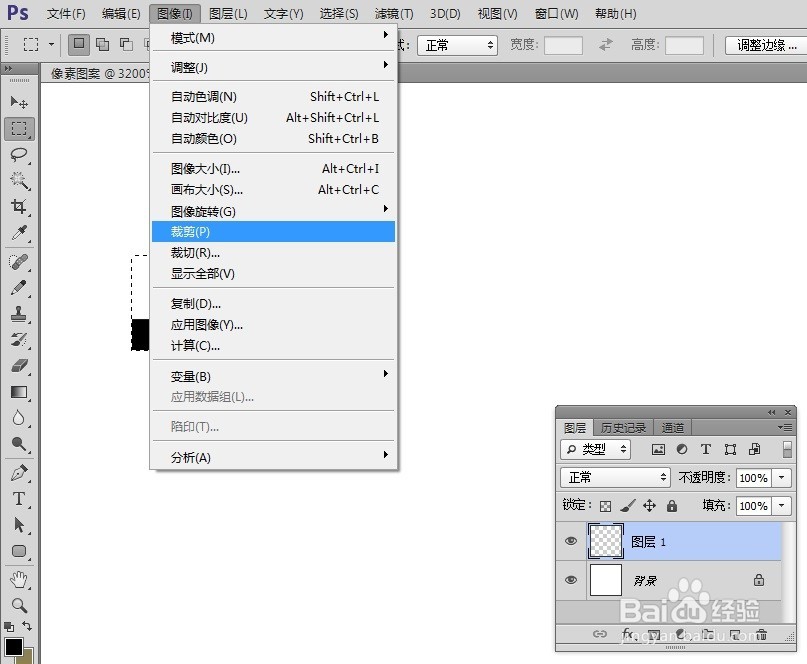Open the layer filter 类型 dropdown
This screenshot has width=807, height=664.
[x=595, y=449]
